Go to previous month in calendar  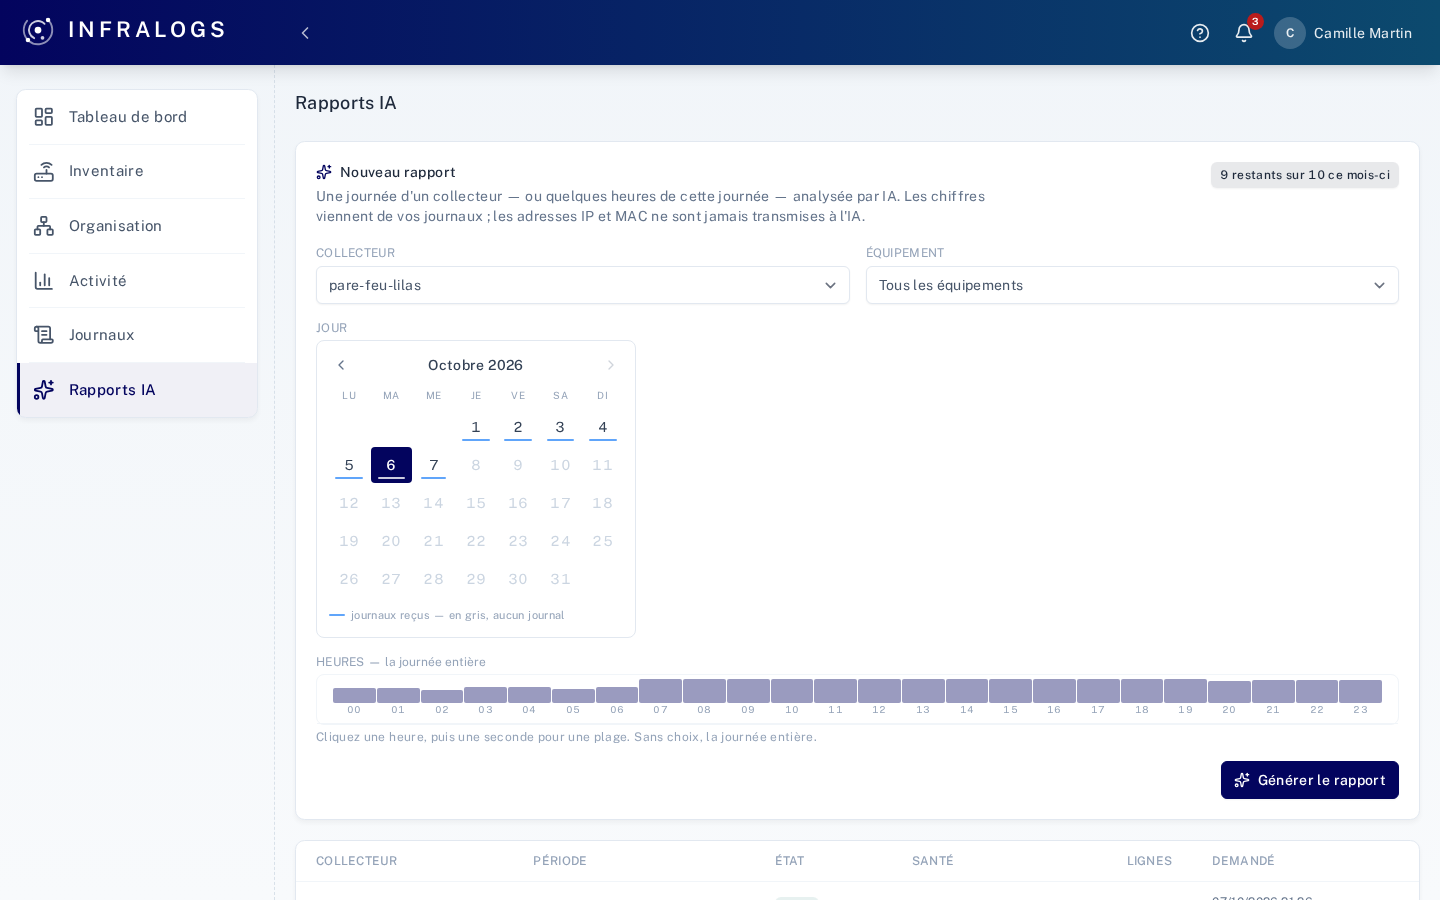341,365
